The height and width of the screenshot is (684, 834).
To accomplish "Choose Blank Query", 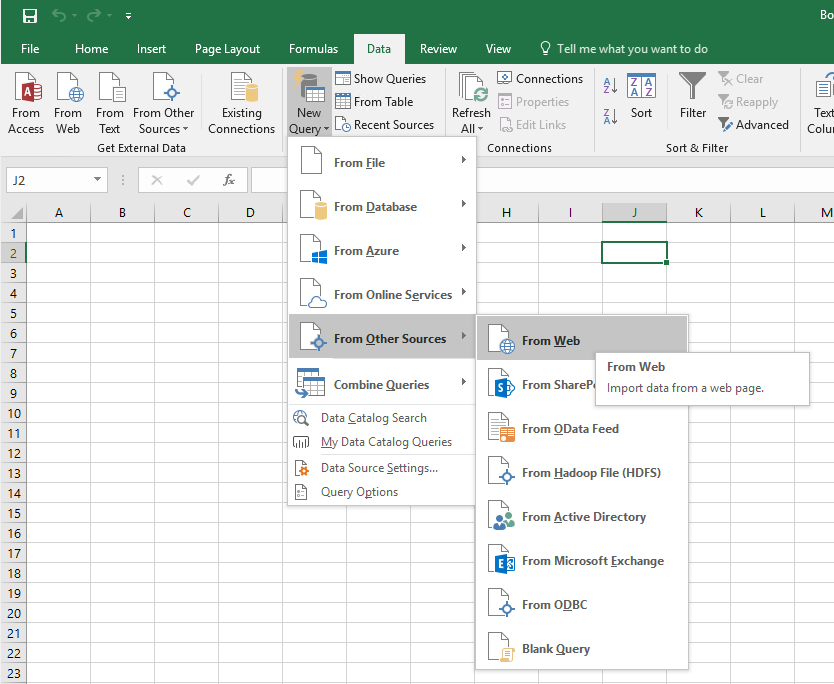I will (582, 649).
